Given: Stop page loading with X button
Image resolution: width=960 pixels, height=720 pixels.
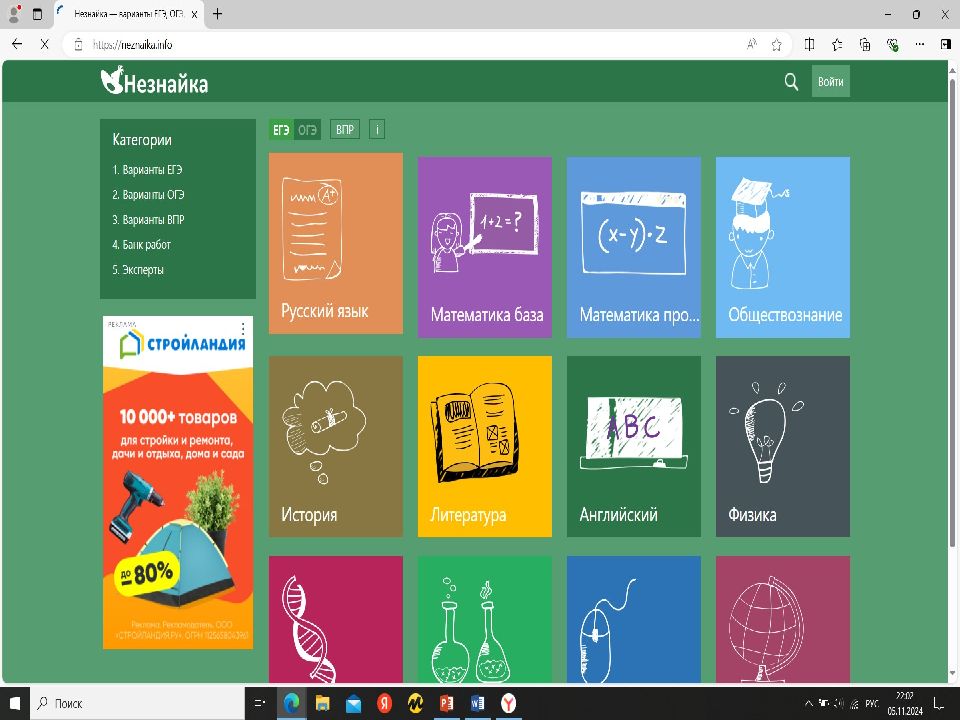Looking at the screenshot, I should [44, 44].
